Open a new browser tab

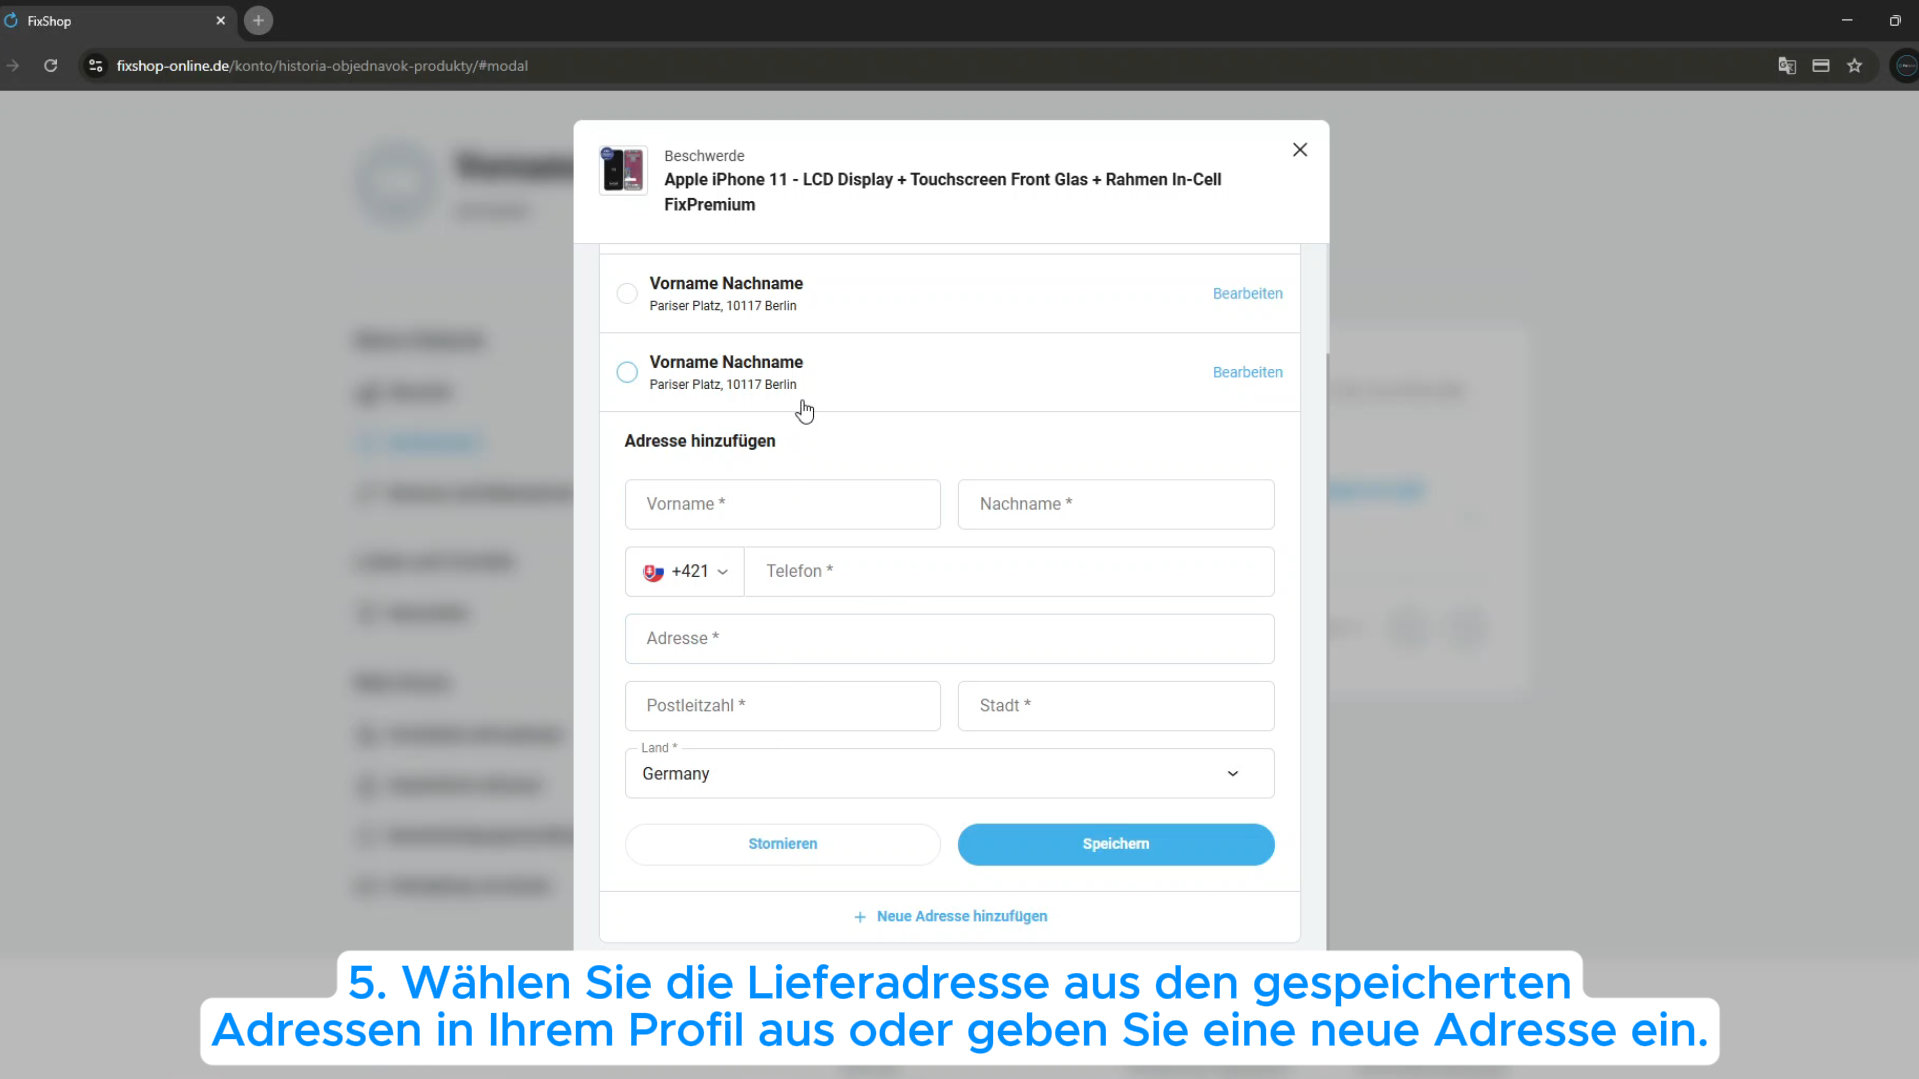coord(258,21)
